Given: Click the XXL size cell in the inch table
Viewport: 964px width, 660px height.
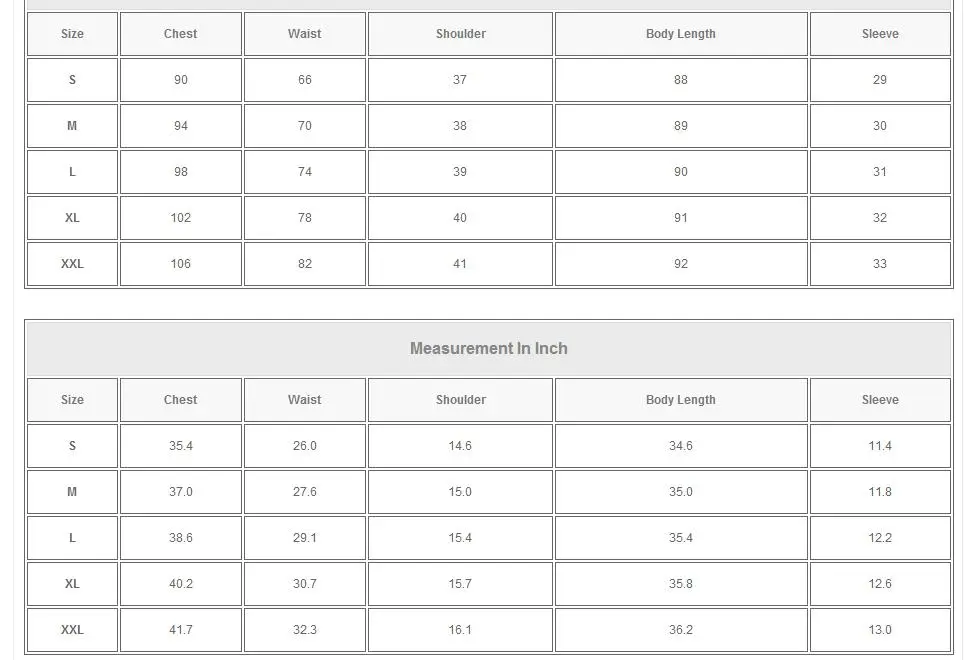Looking at the screenshot, I should (x=72, y=630).
